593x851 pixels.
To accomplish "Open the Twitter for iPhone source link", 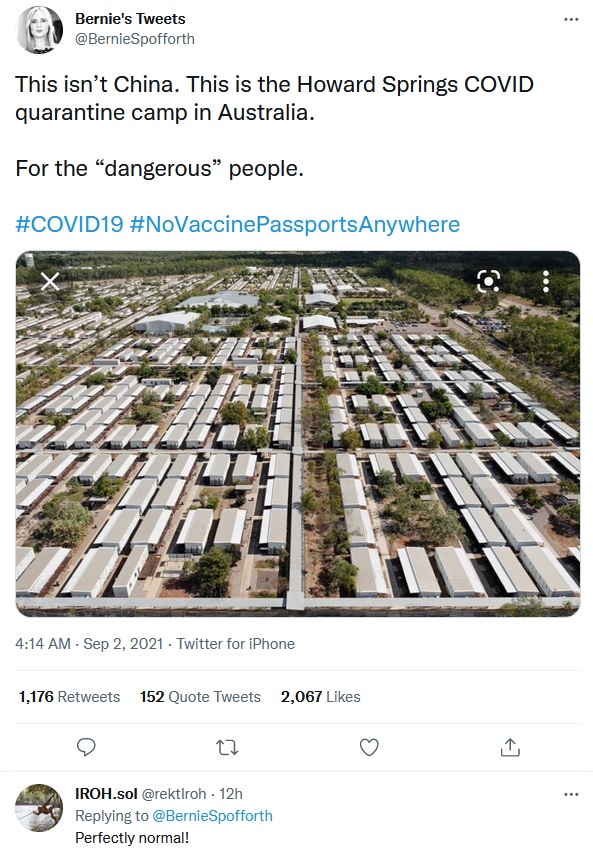I will click(x=235, y=644).
